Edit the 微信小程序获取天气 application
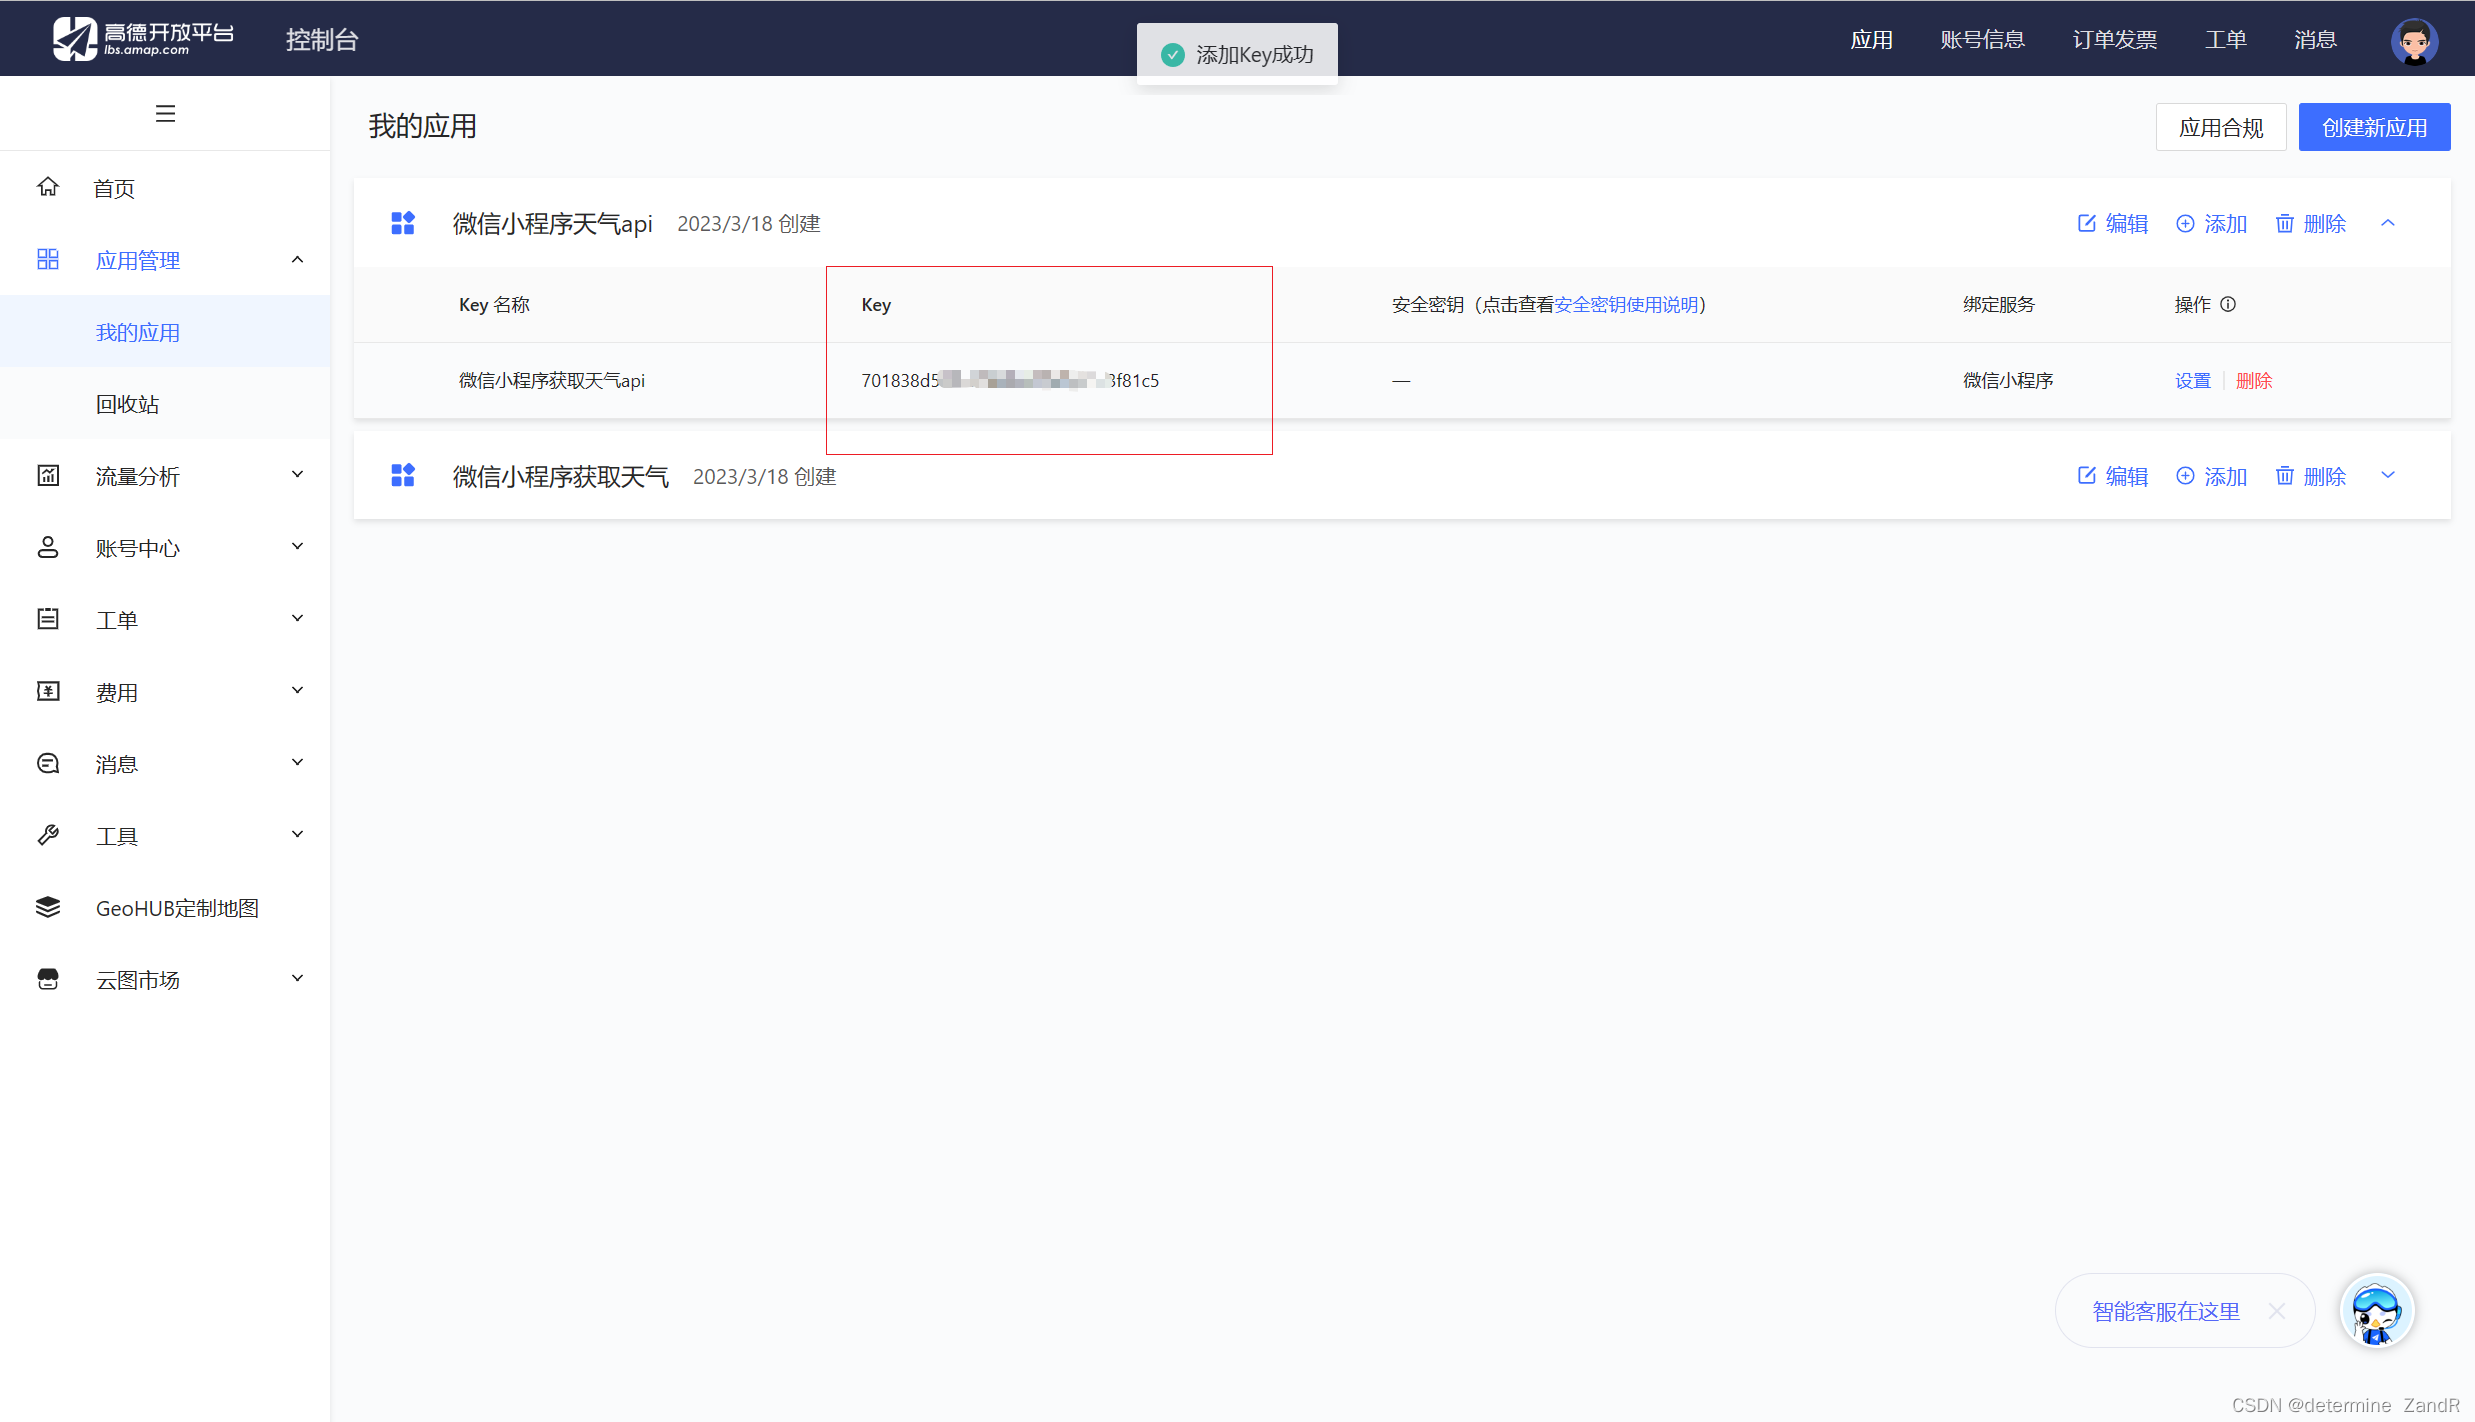The height and width of the screenshot is (1422, 2475). click(x=2113, y=476)
